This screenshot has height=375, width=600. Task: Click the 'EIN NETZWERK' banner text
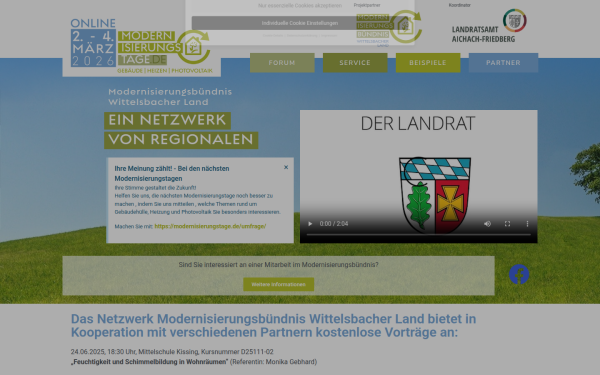pos(167,121)
